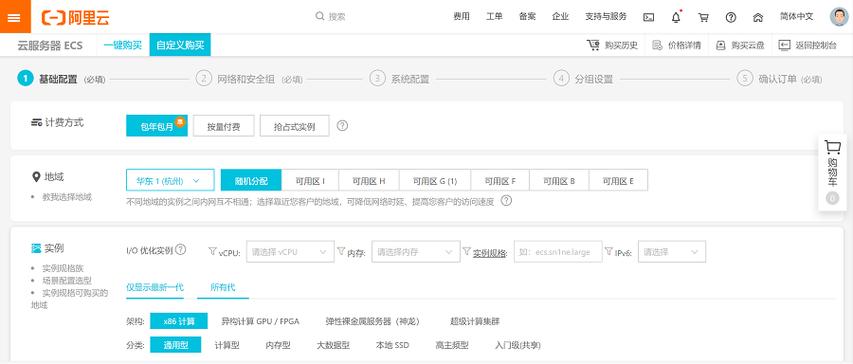This screenshot has width=853, height=364.
Task: Open the 内存 selection dropdown
Action: click(x=416, y=252)
